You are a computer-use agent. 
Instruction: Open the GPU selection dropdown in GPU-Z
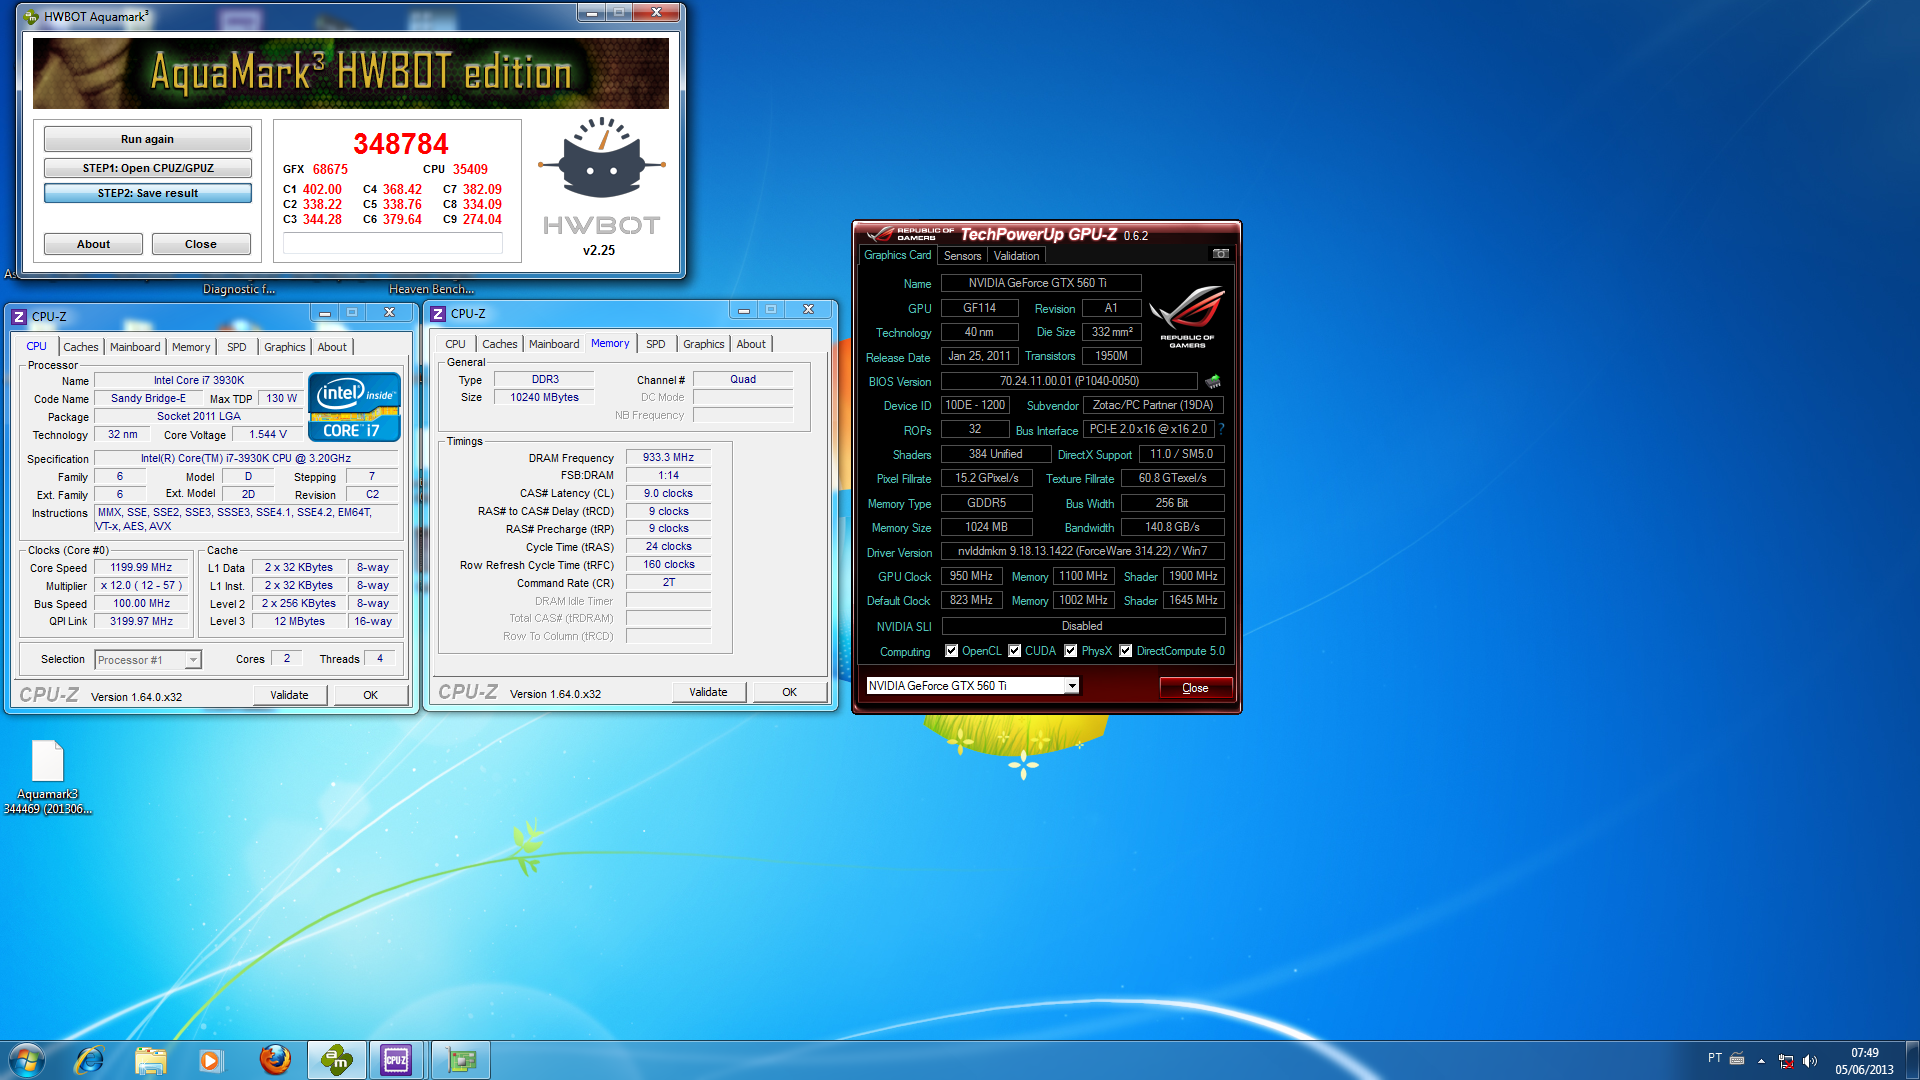click(x=1072, y=686)
